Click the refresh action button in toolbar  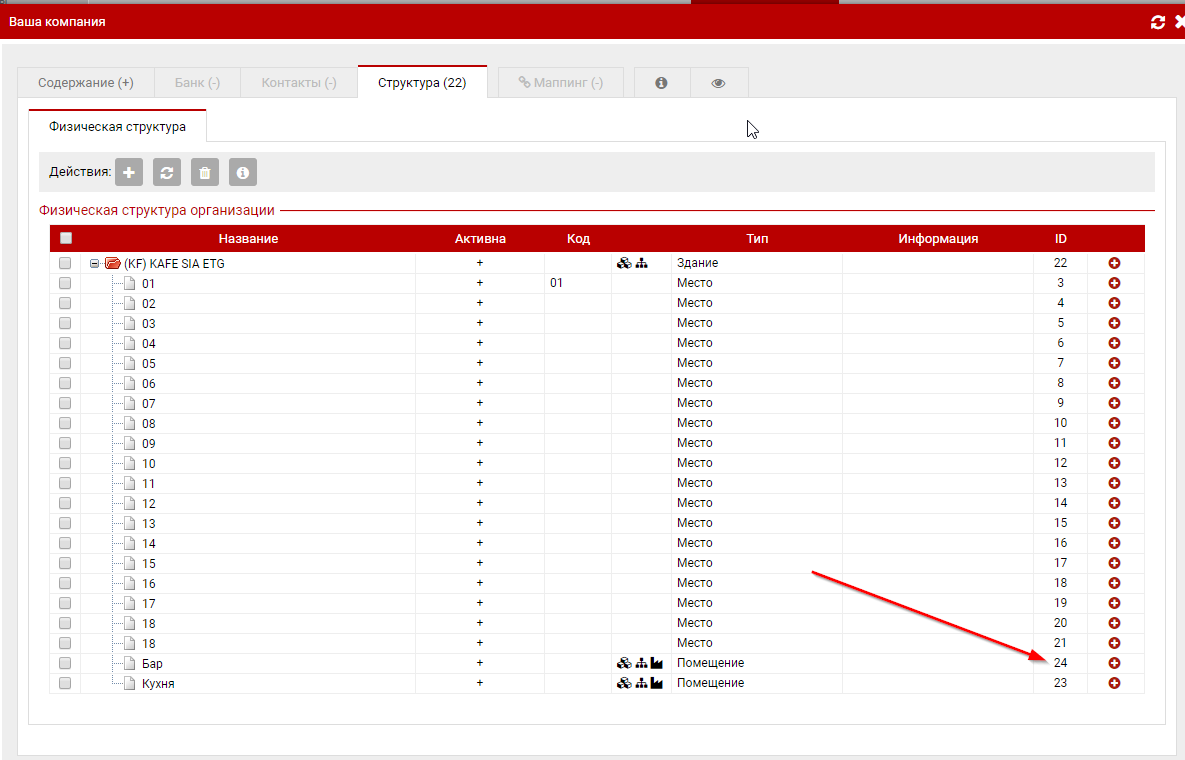tap(167, 173)
